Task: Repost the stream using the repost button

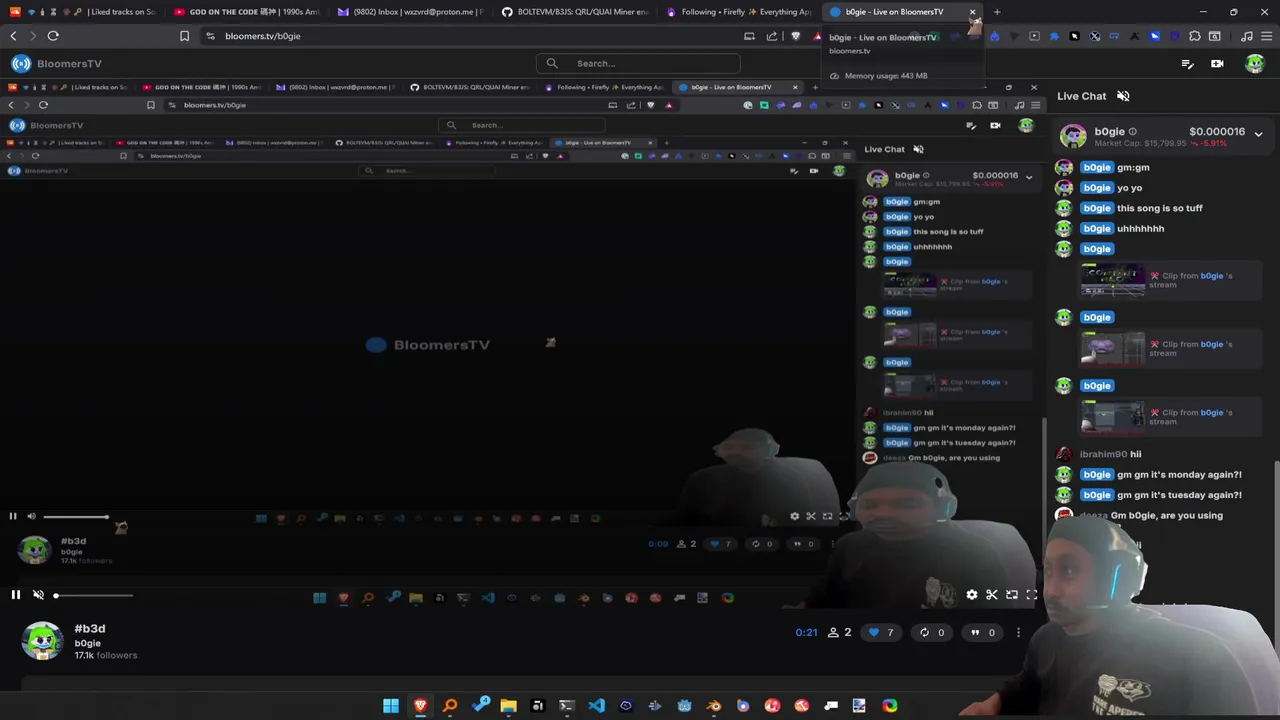Action: (931, 632)
